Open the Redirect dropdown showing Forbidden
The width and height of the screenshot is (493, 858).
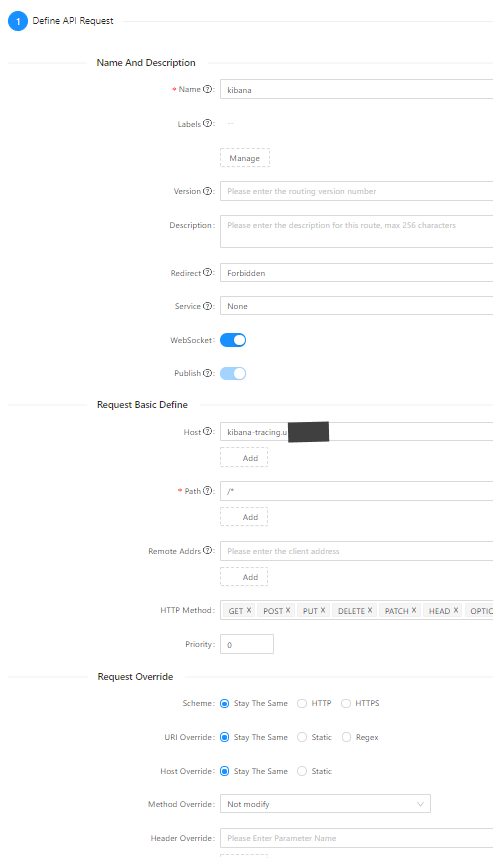(356, 273)
